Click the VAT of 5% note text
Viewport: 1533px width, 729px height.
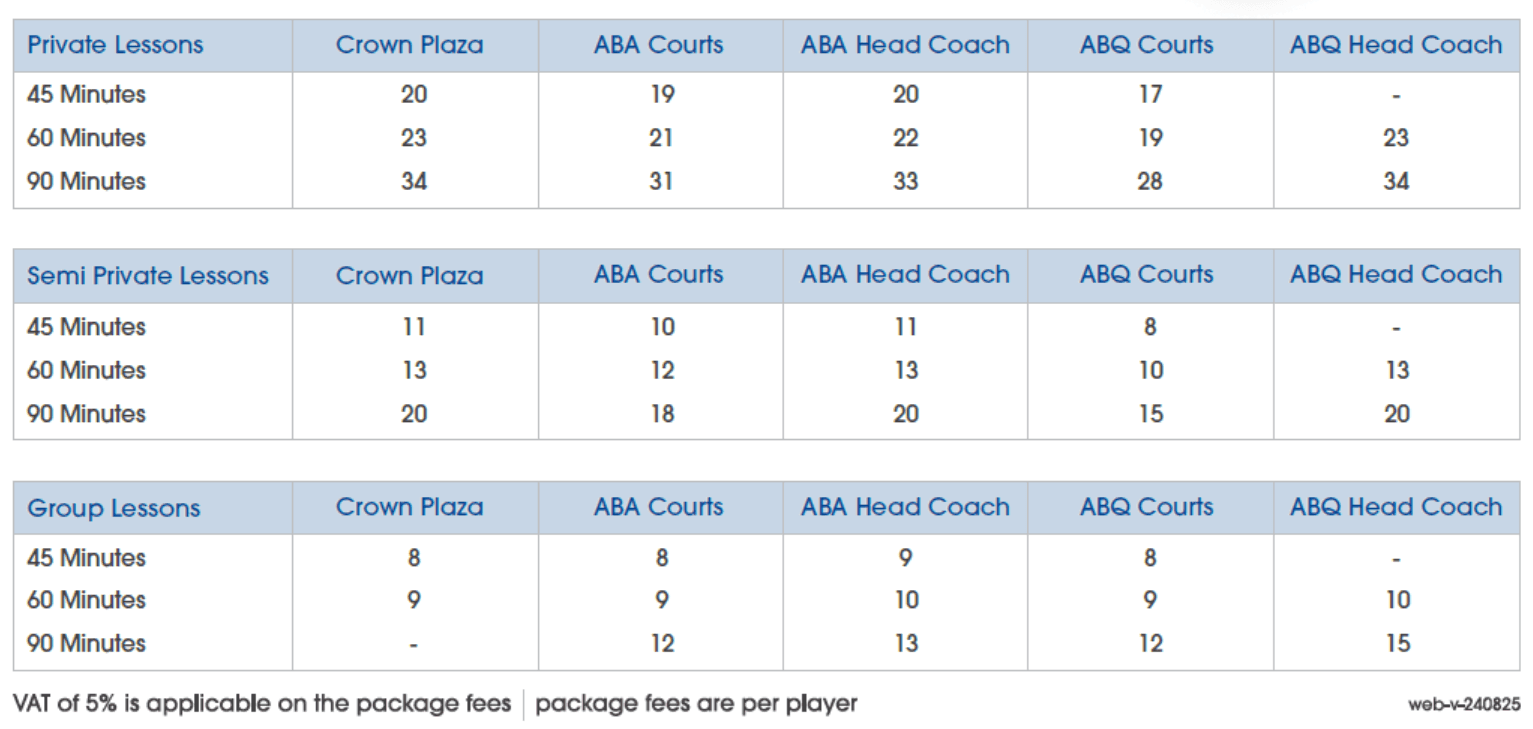point(262,704)
